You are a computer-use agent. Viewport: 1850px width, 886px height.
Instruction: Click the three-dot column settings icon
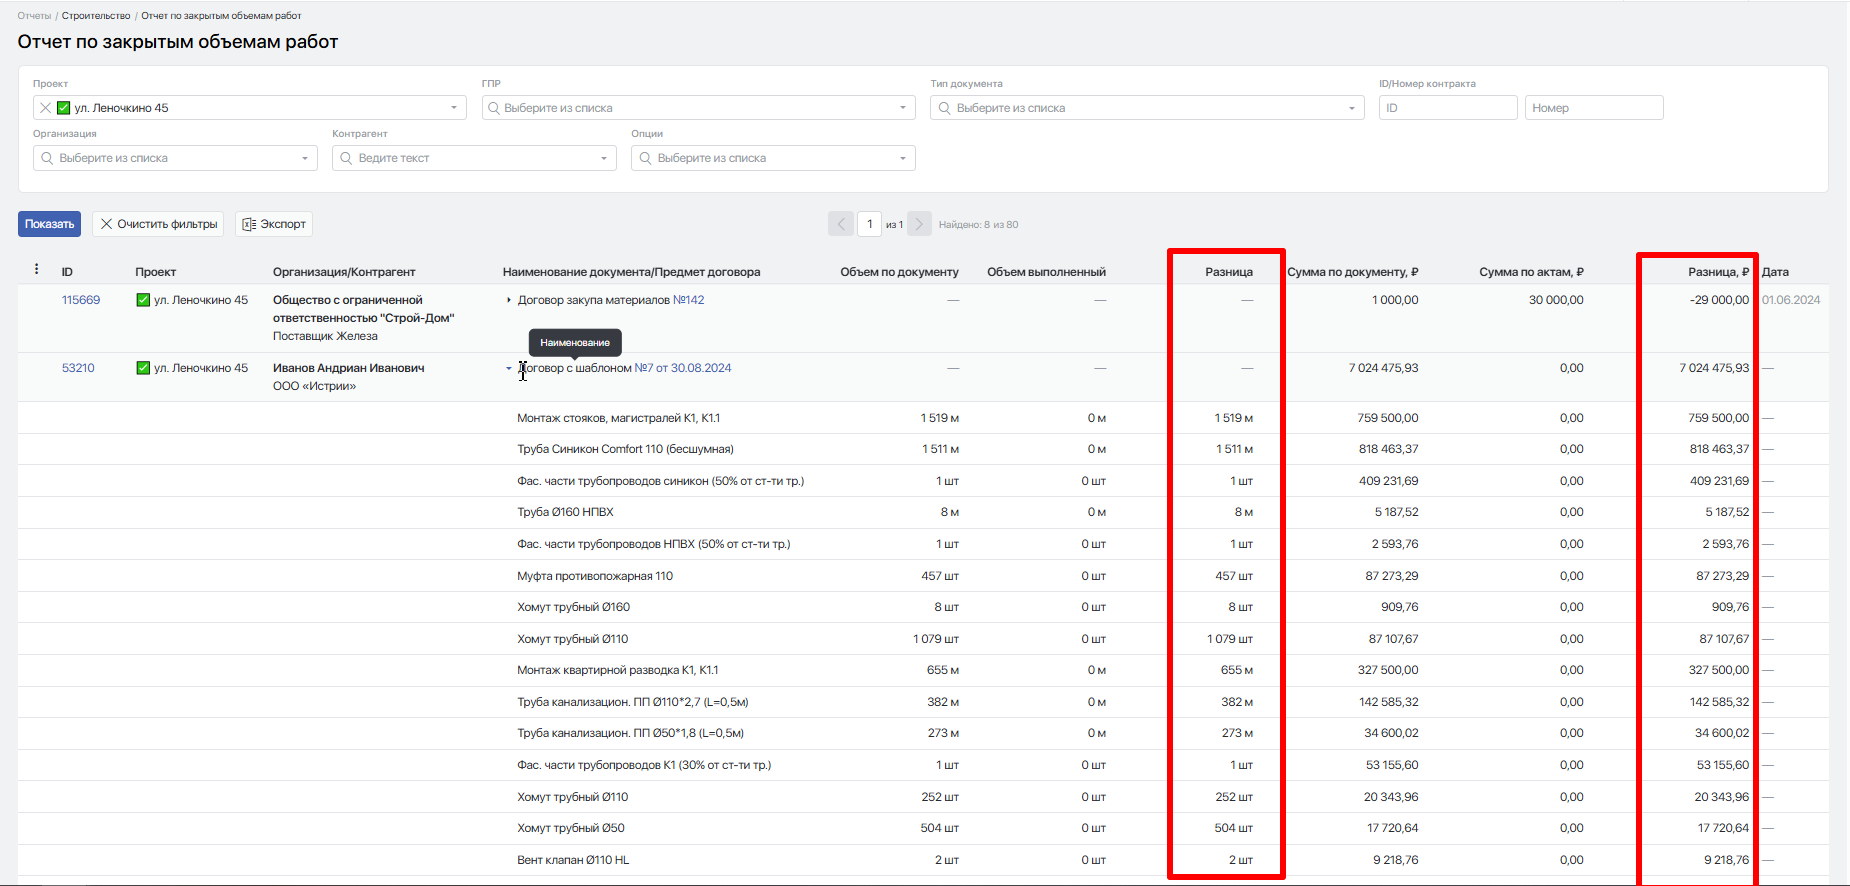[x=36, y=269]
